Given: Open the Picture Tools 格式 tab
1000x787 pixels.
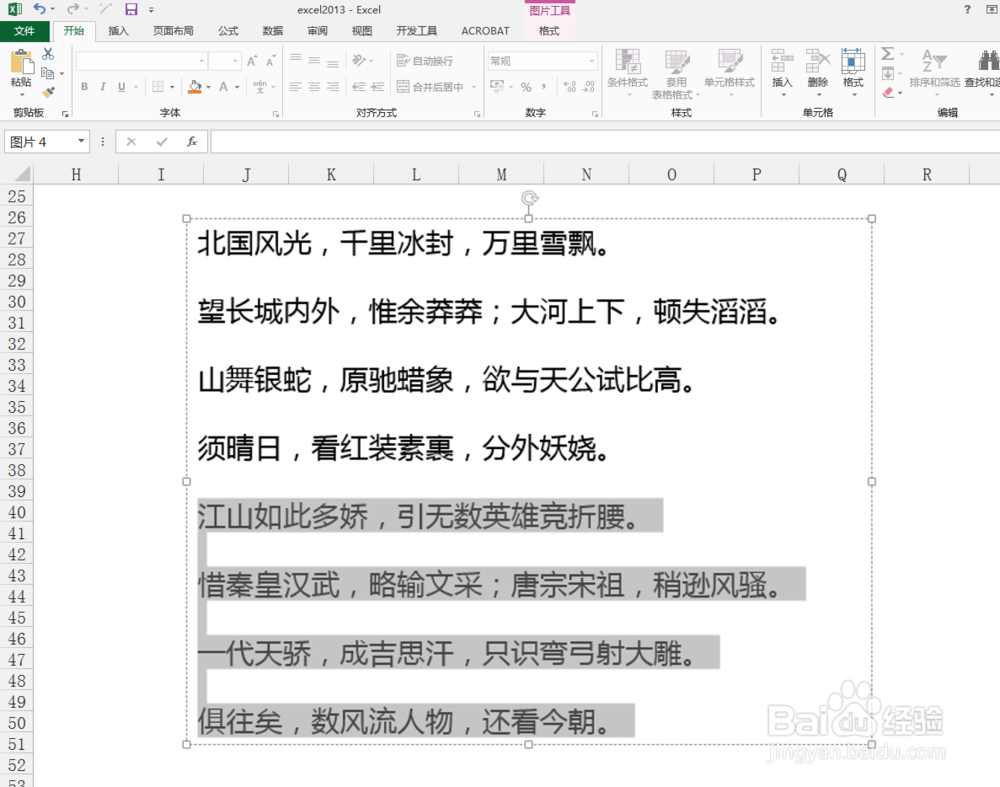Looking at the screenshot, I should 550,31.
